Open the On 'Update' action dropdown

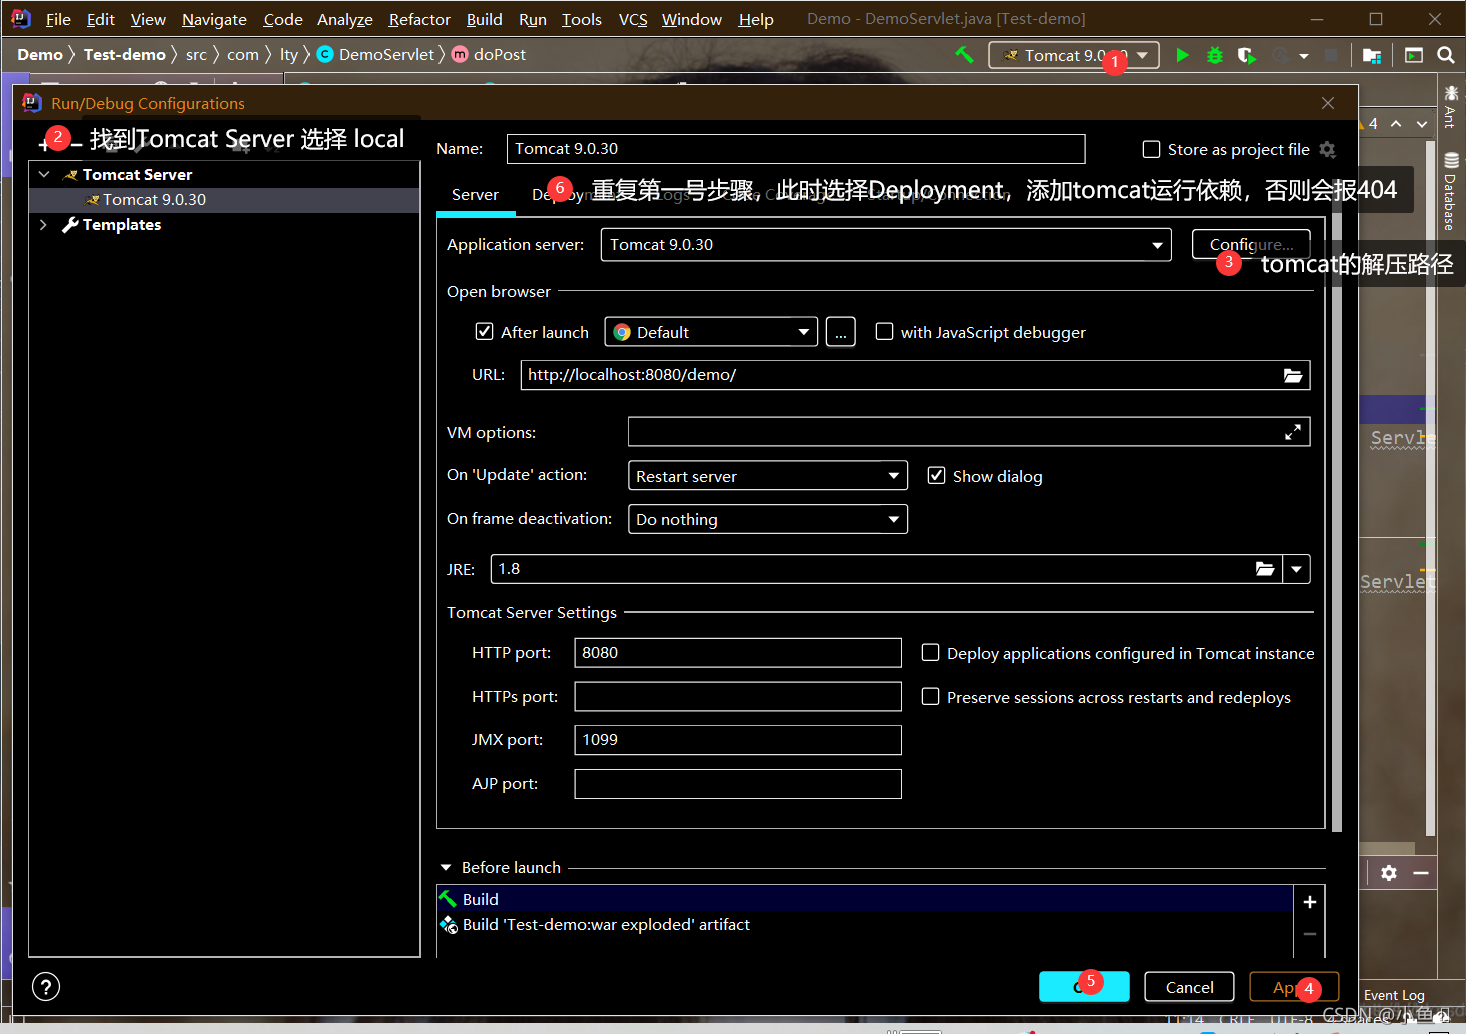(768, 476)
